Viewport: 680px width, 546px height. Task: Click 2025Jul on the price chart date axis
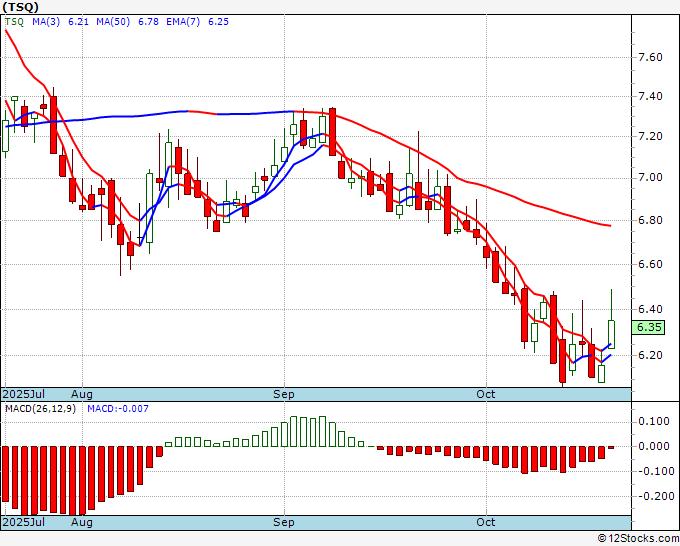point(24,394)
